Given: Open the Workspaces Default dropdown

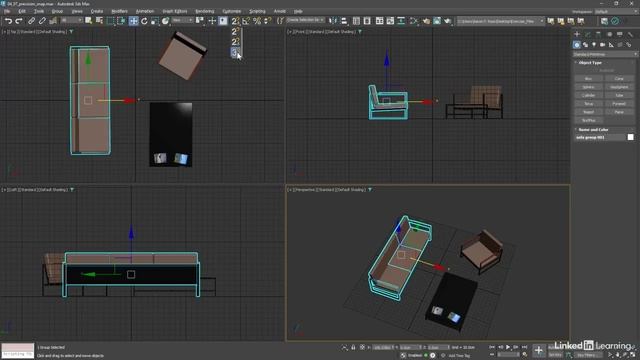Looking at the screenshot, I should pyautogui.click(x=616, y=11).
